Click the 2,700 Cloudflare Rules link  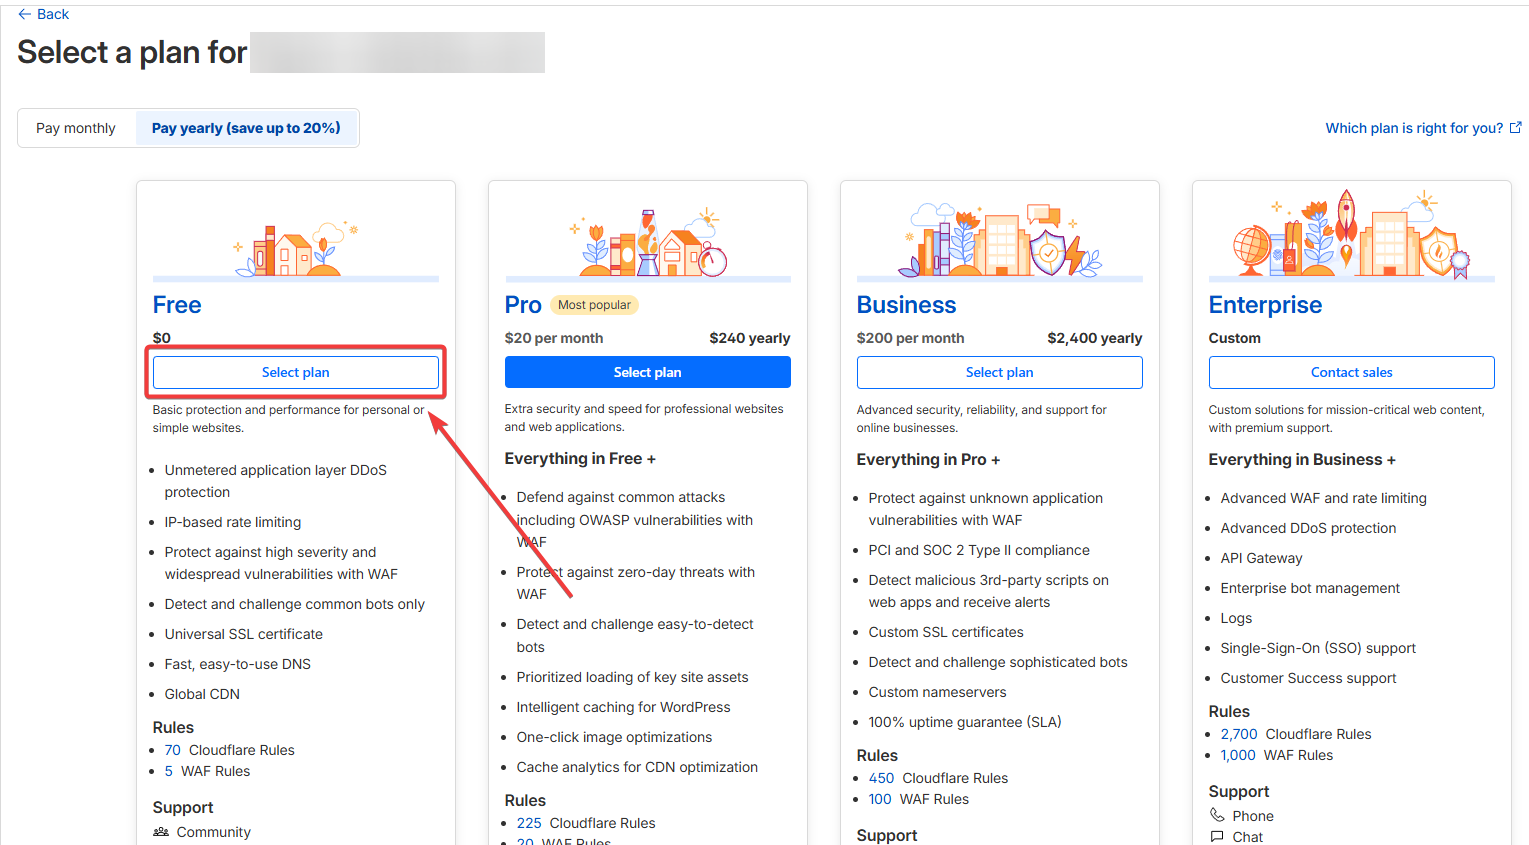(1239, 734)
